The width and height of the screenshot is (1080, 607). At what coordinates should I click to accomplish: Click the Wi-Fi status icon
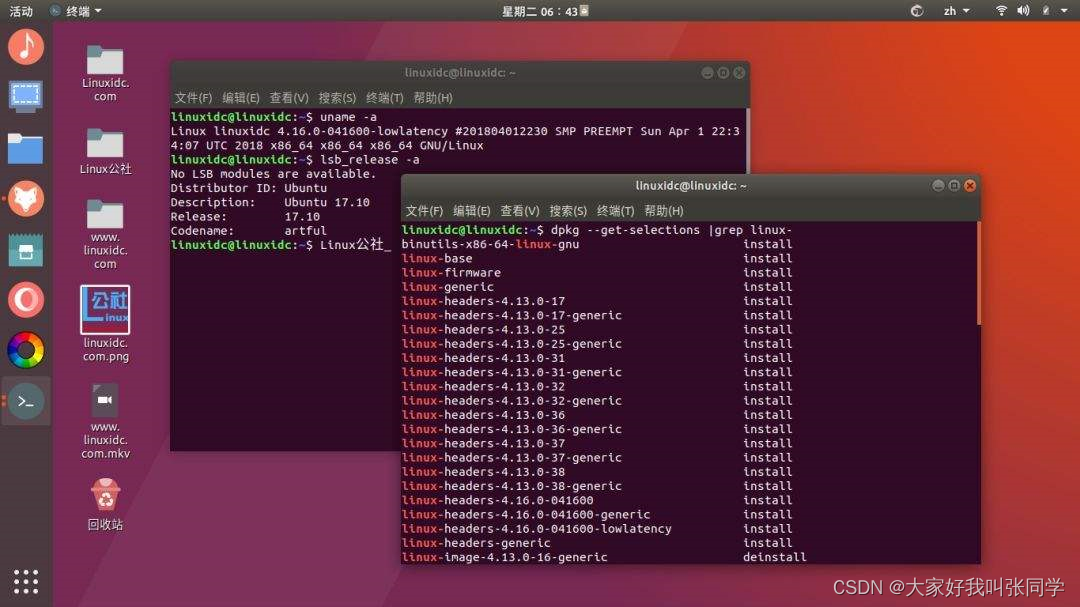[x=1001, y=10]
